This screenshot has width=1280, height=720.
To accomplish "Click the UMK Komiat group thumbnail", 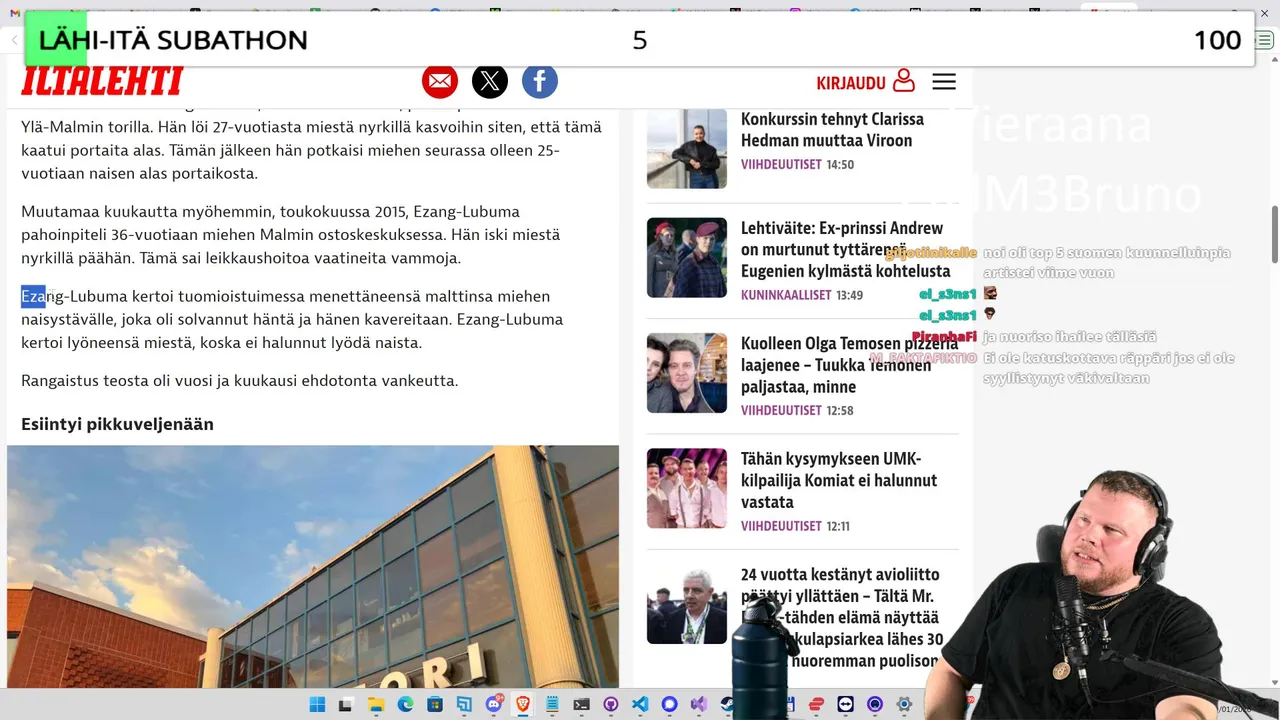I will click(x=686, y=488).
